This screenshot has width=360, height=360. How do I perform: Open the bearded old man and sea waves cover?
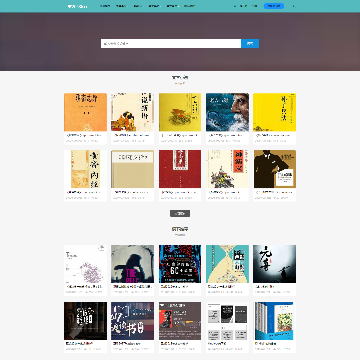pyautogui.click(x=227, y=112)
